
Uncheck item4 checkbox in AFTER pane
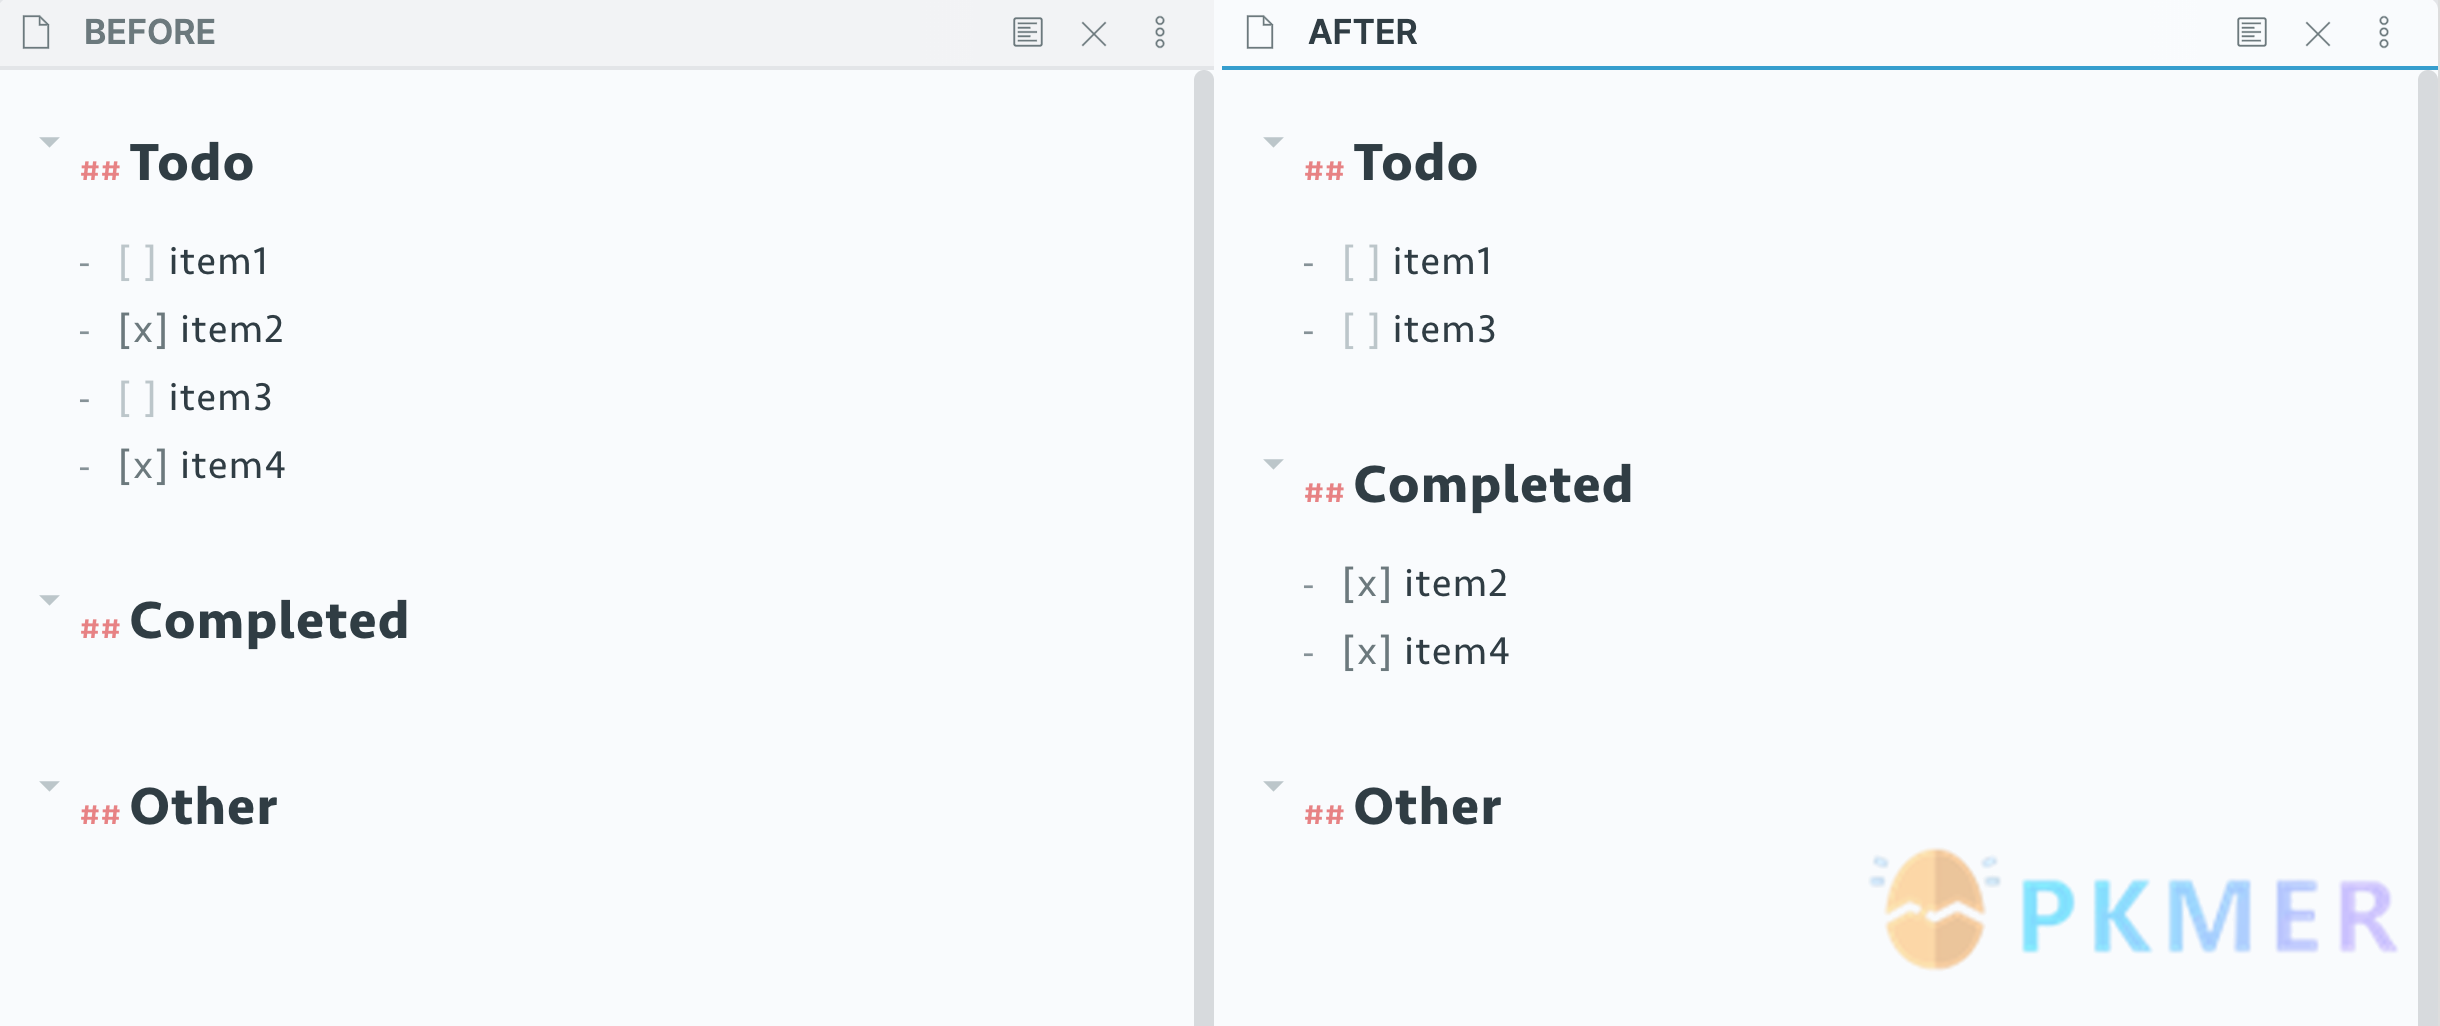pyautogui.click(x=1367, y=652)
